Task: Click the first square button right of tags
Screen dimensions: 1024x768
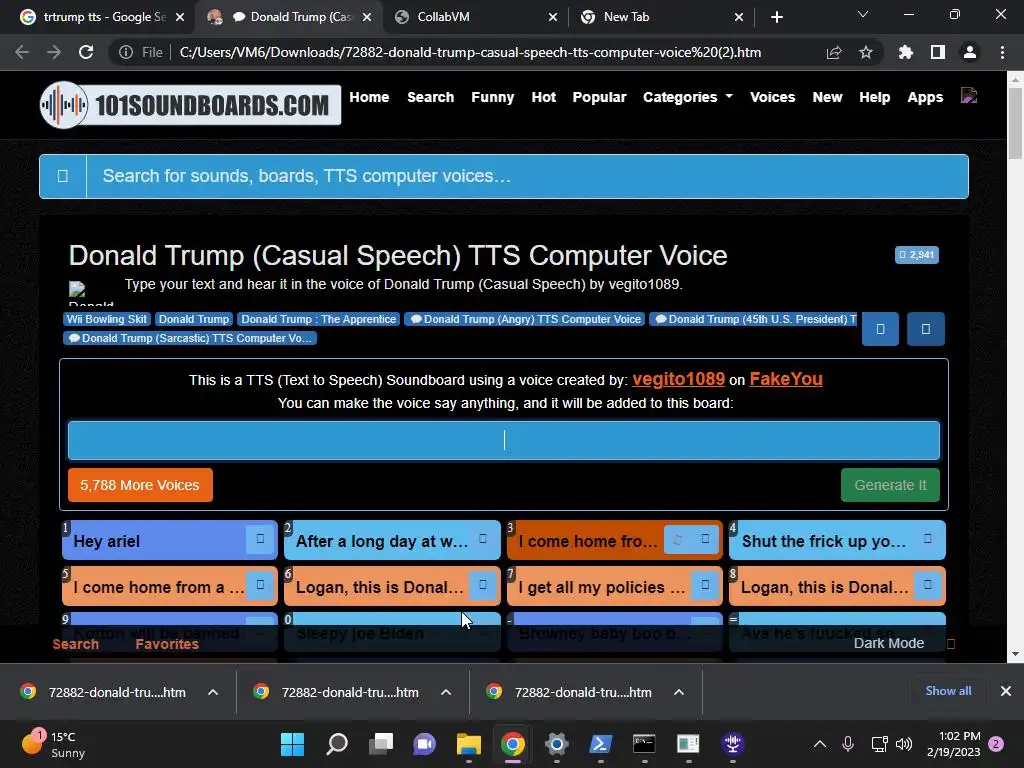Action: (x=880, y=329)
